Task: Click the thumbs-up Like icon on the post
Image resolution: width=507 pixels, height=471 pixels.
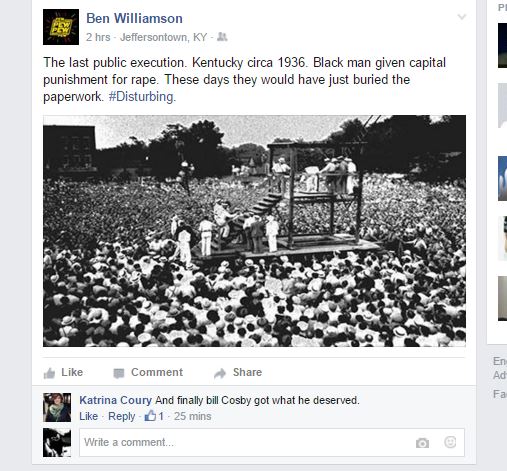Action: (49, 373)
